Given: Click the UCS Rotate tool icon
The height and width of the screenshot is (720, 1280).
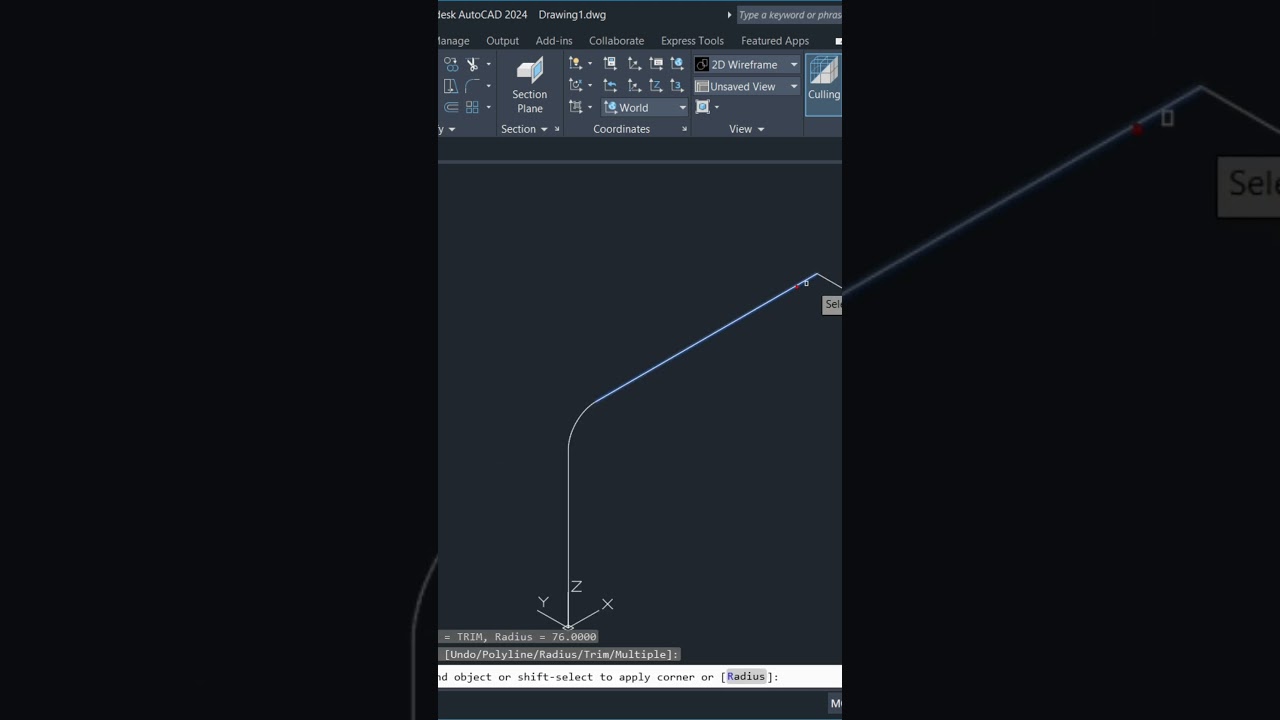Looking at the screenshot, I should pos(576,85).
